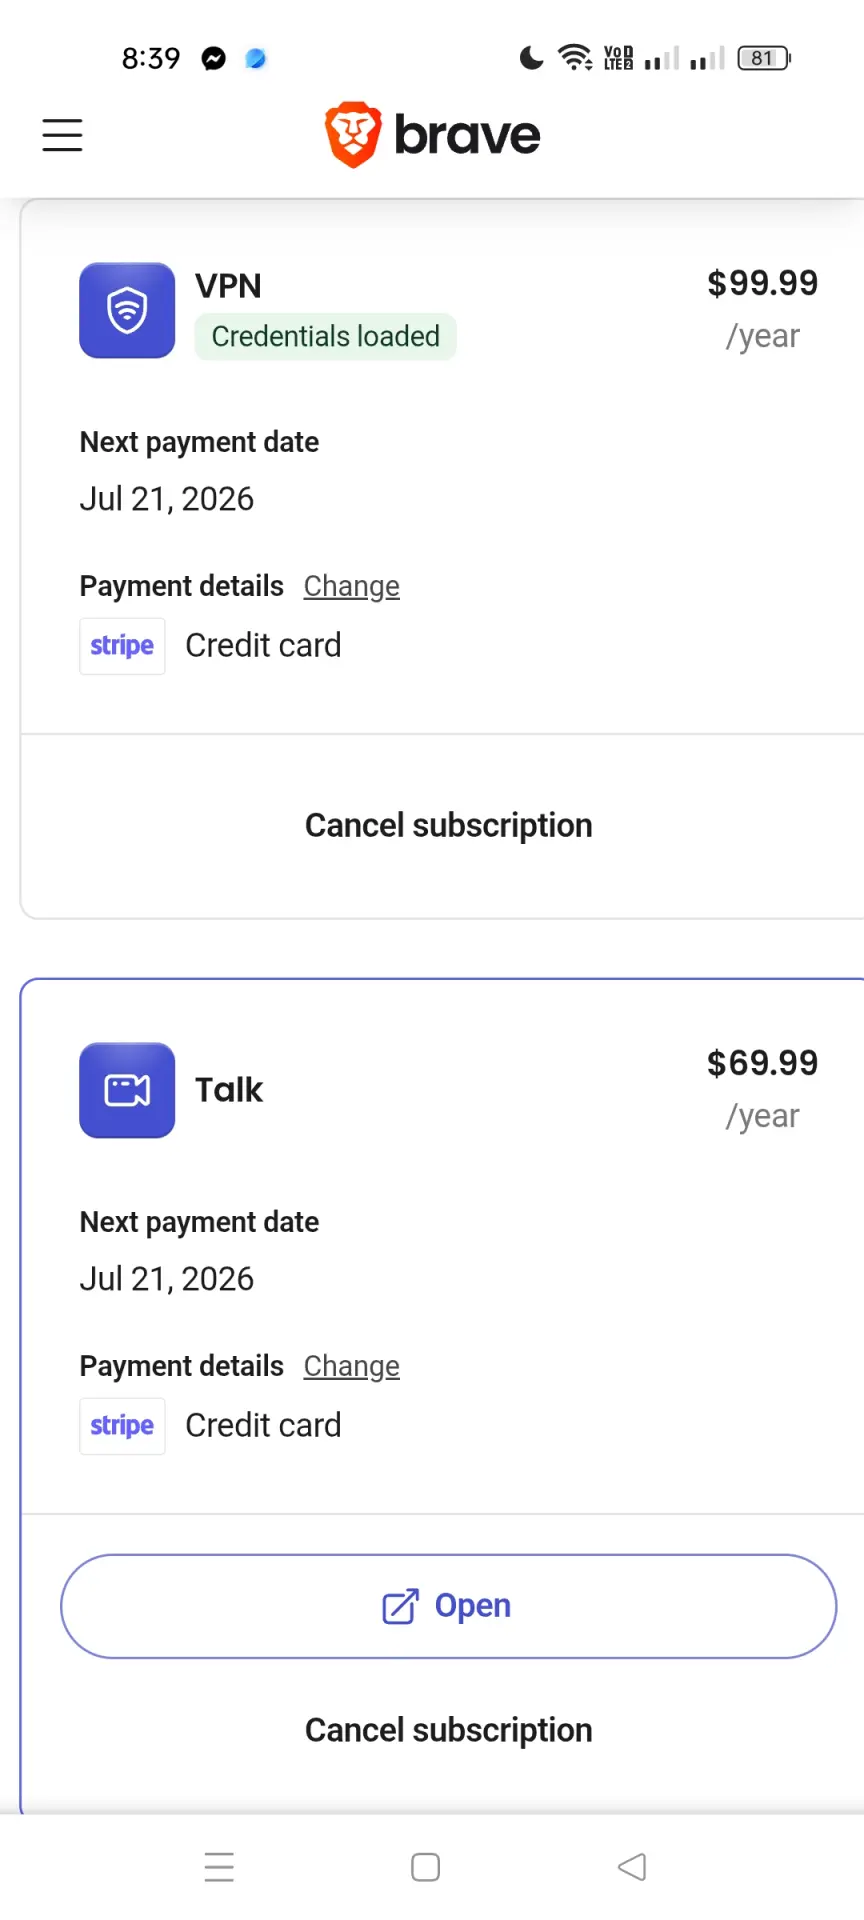The image size is (864, 1920).
Task: Tap the battery status indicator
Action: pyautogui.click(x=765, y=58)
